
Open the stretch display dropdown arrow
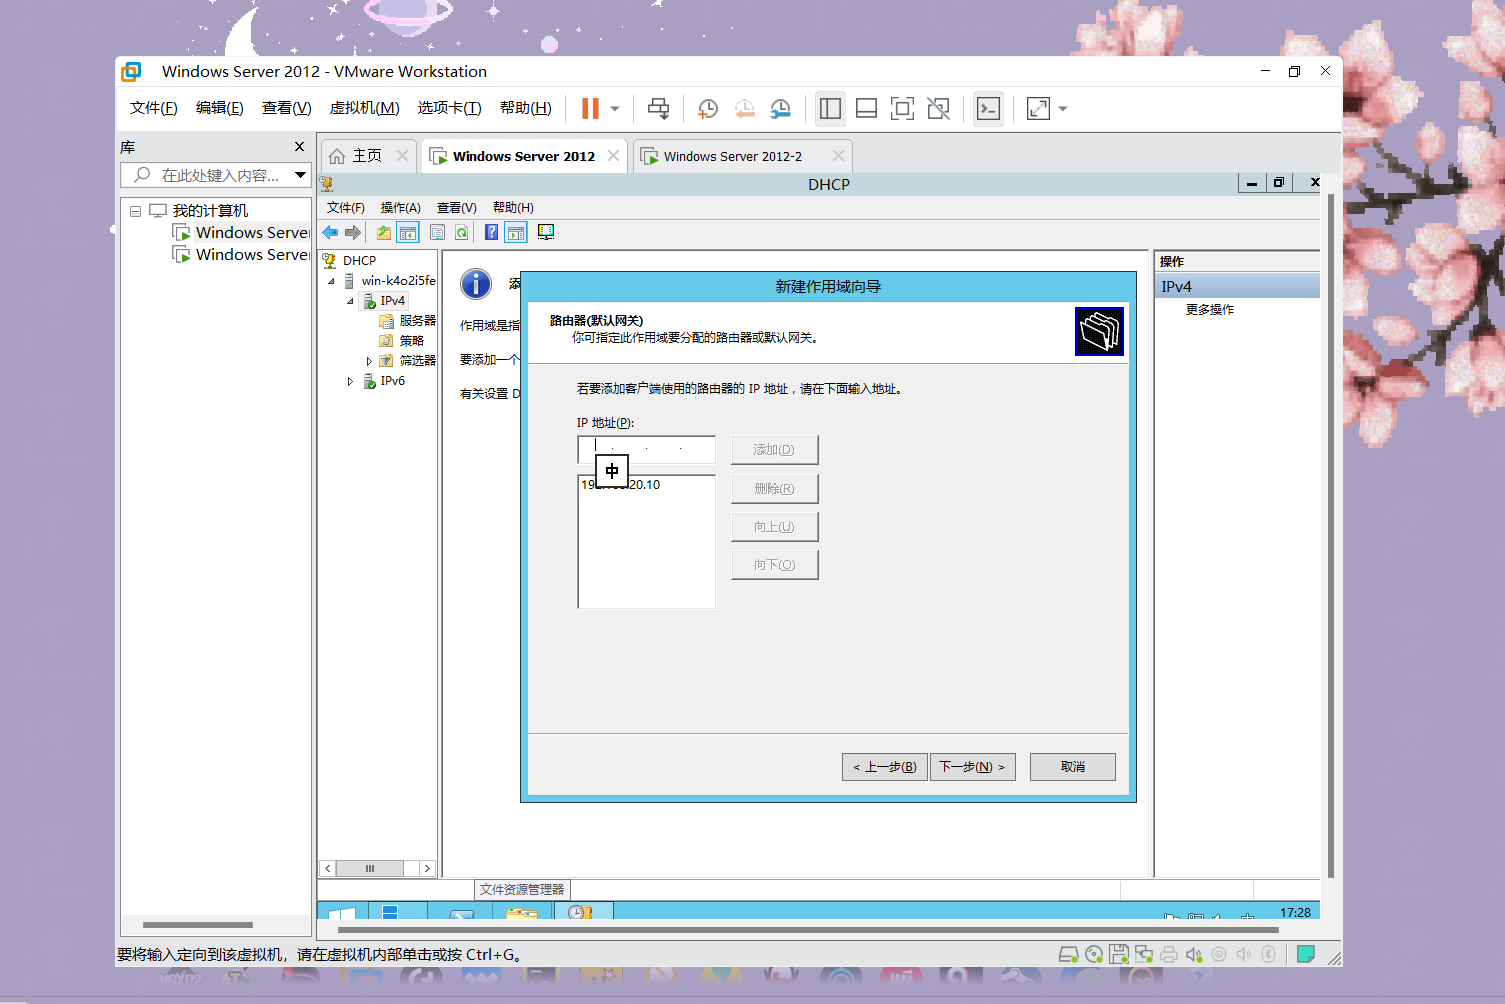[x=1063, y=108]
